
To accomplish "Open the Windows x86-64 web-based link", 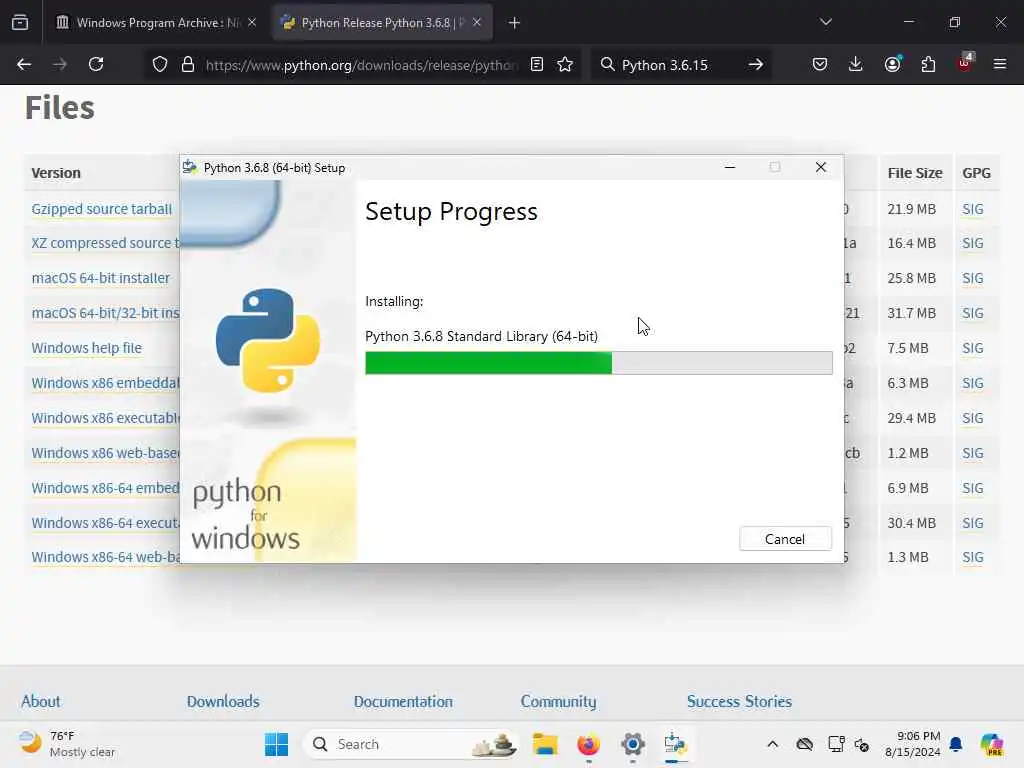I will (105, 557).
